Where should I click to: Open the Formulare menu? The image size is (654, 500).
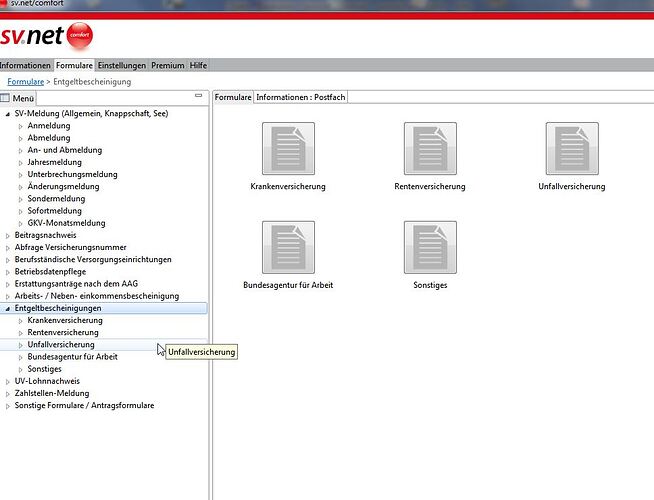click(x=74, y=65)
